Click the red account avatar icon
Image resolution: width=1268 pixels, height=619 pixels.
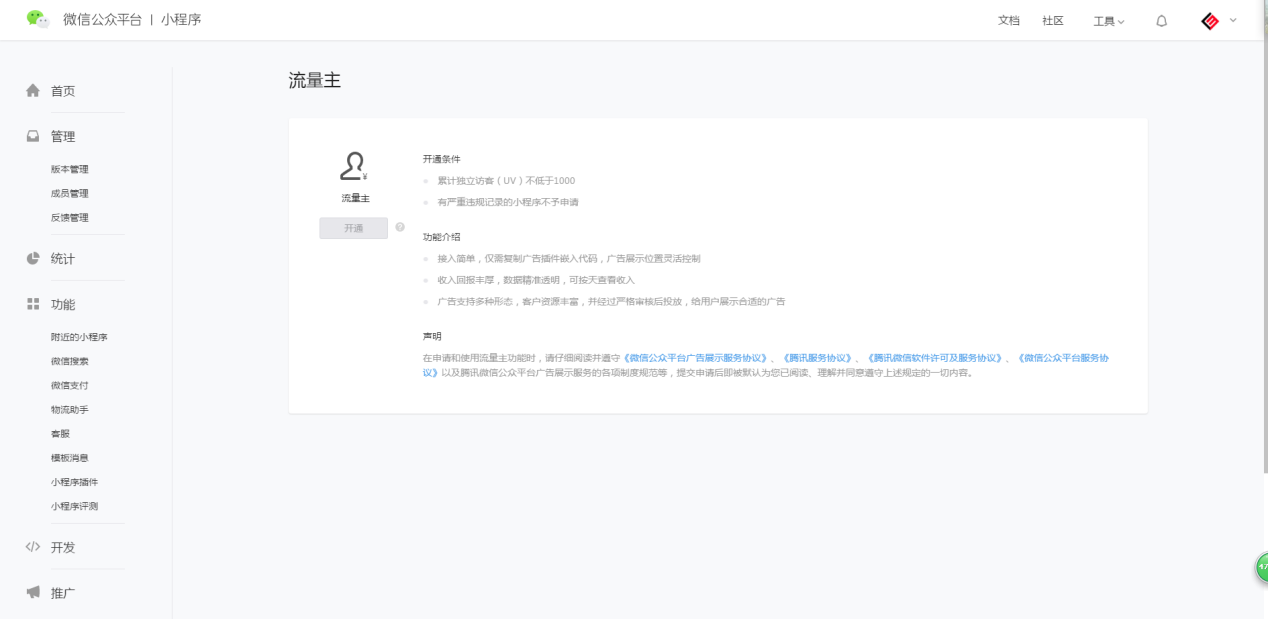(x=1210, y=21)
